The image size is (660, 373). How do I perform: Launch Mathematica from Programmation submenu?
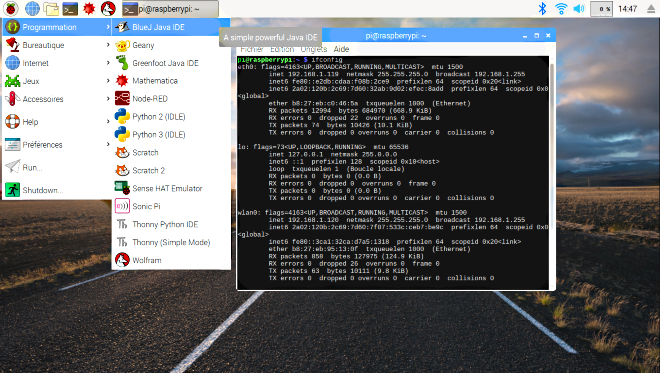[x=171, y=81]
